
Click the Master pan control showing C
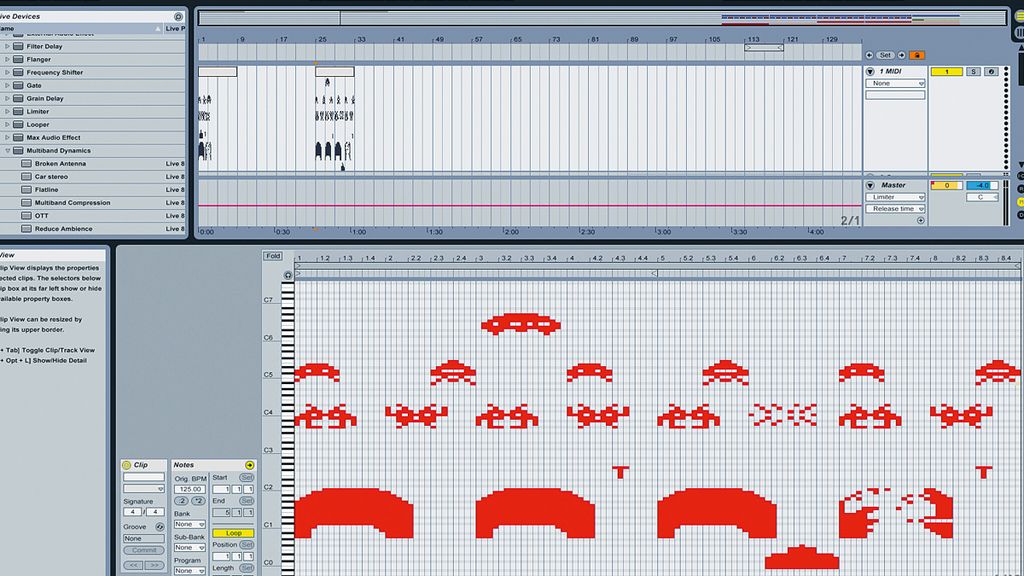click(x=982, y=197)
